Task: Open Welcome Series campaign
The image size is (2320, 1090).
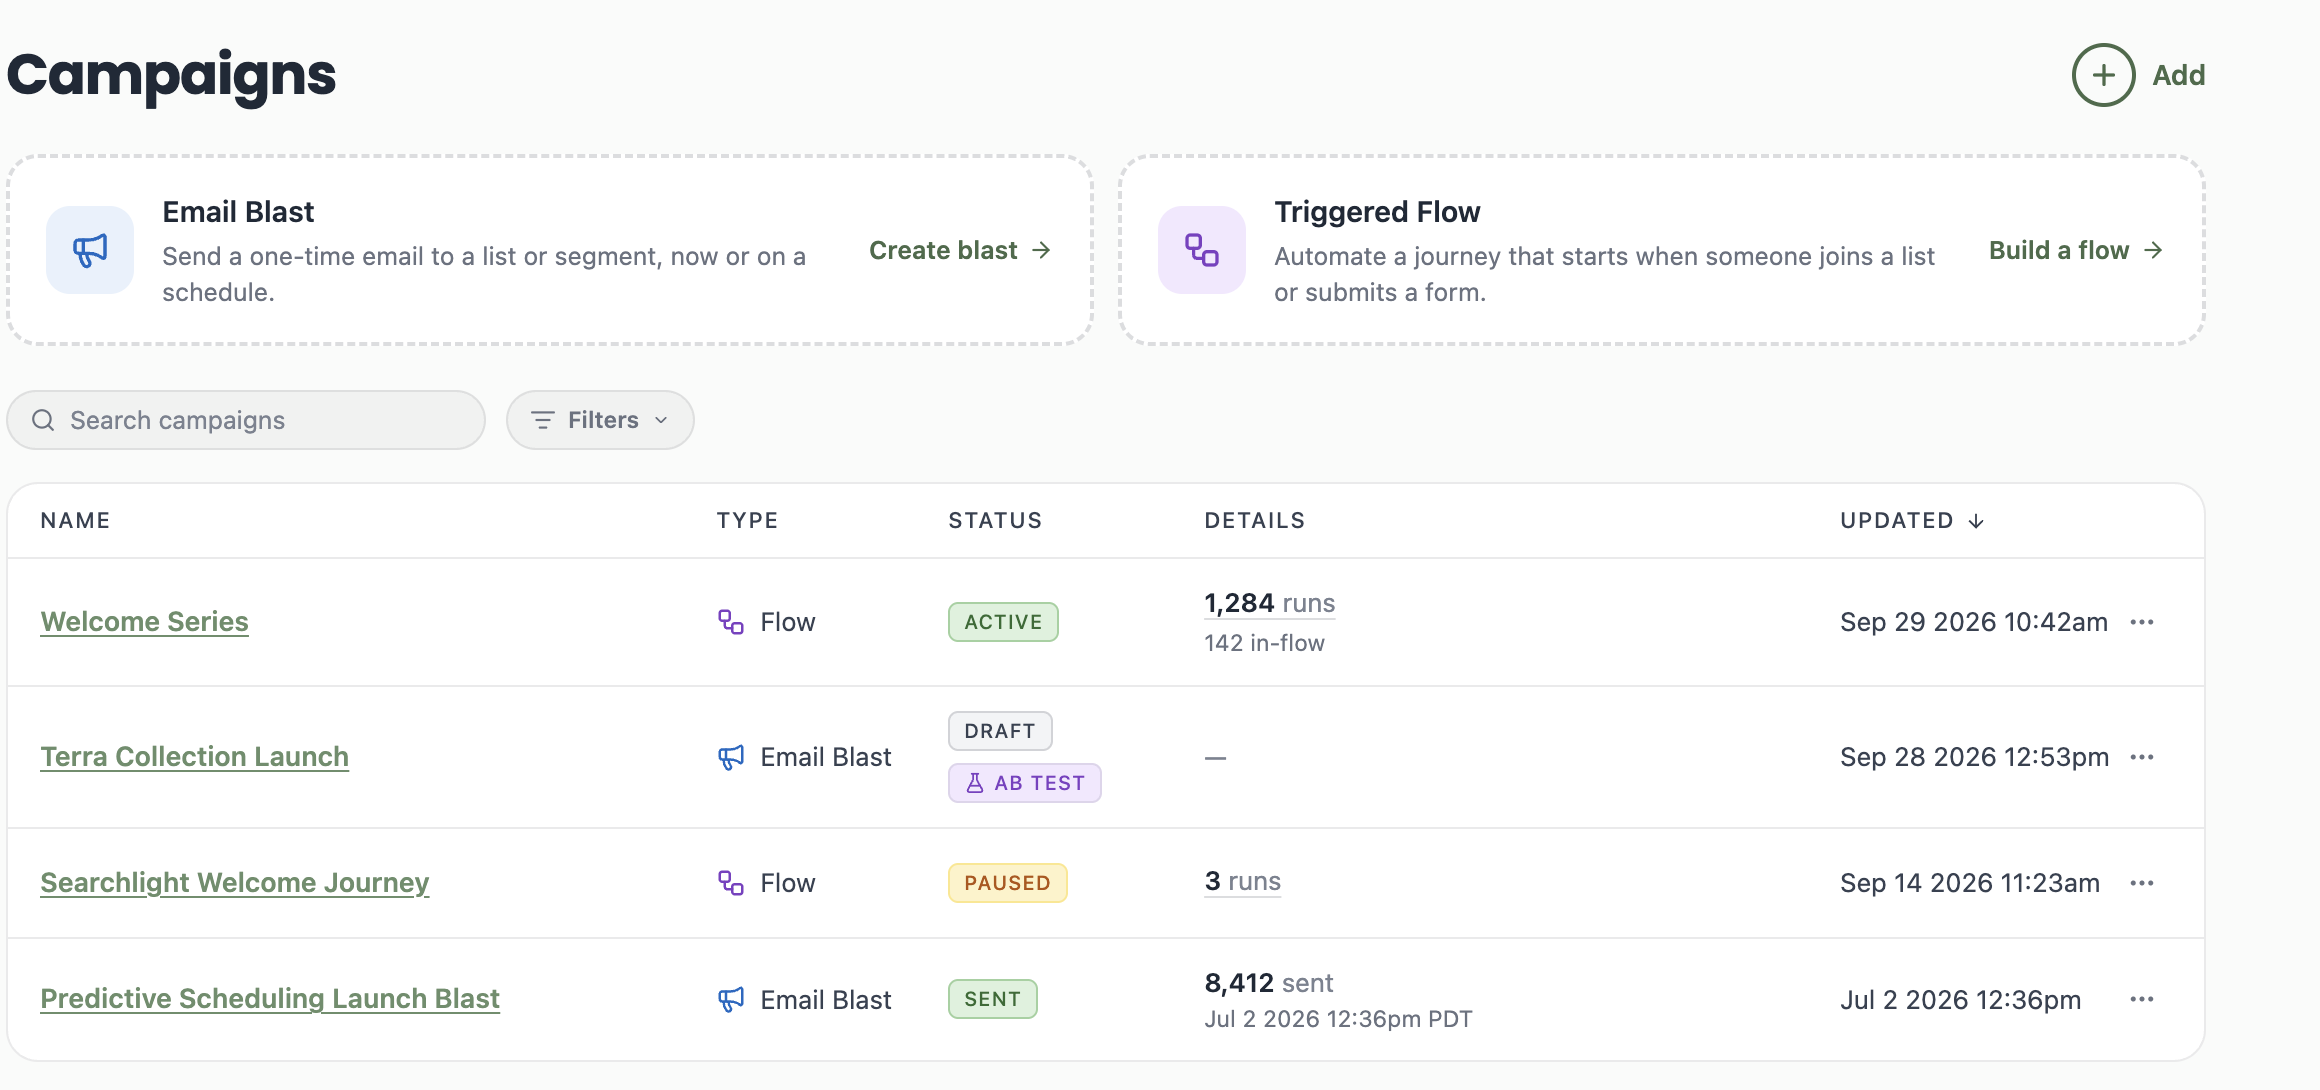Action: pos(144,622)
